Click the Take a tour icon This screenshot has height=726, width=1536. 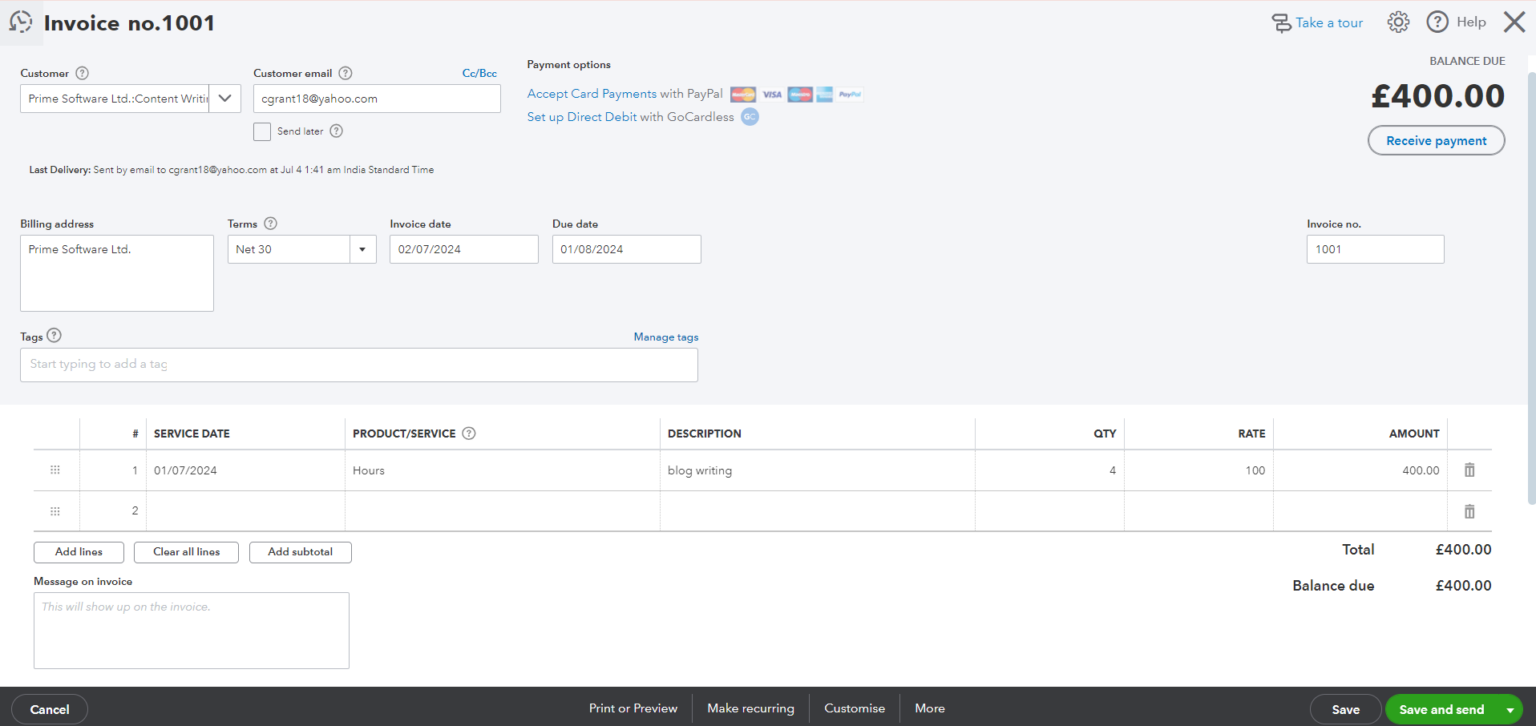1281,21
